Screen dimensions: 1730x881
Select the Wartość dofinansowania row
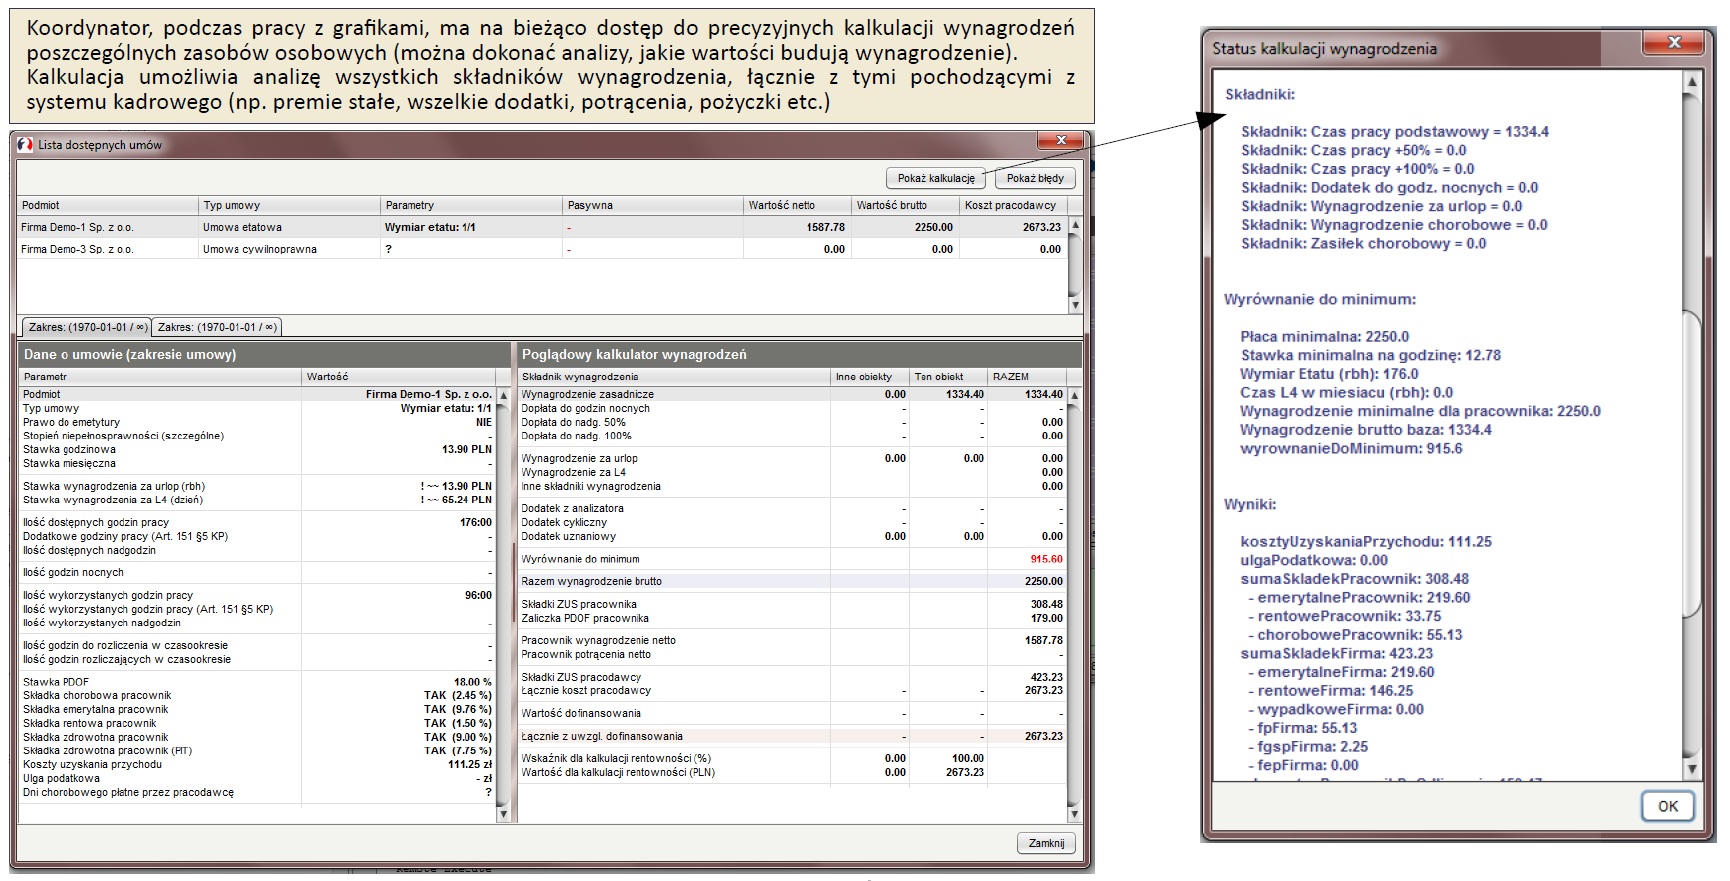pyautogui.click(x=792, y=713)
